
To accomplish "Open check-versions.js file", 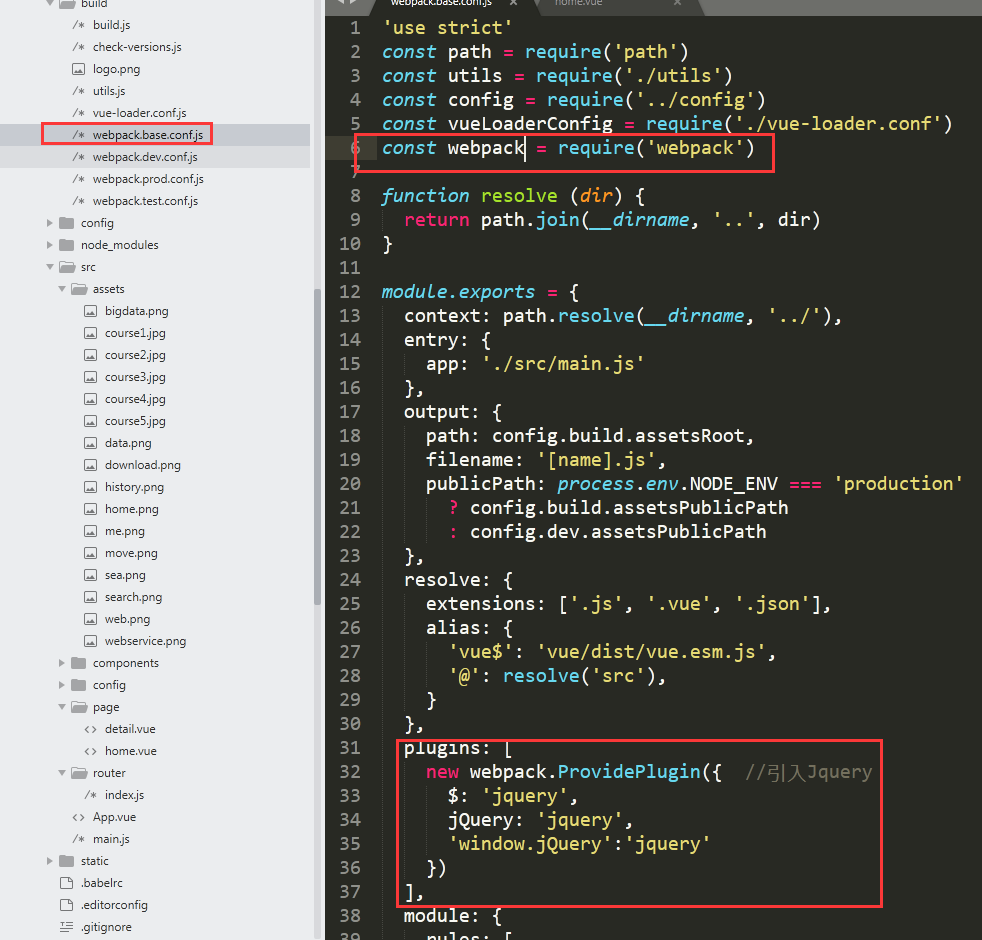I will tap(137, 47).
